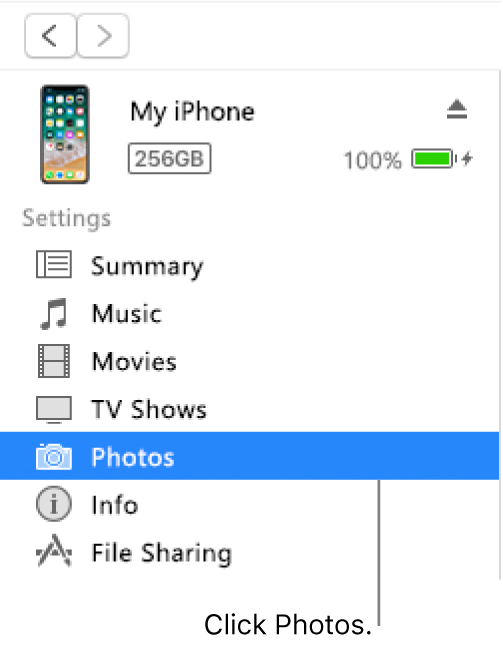Select the highlighted Photos row
This screenshot has width=503, height=646.
point(249,456)
